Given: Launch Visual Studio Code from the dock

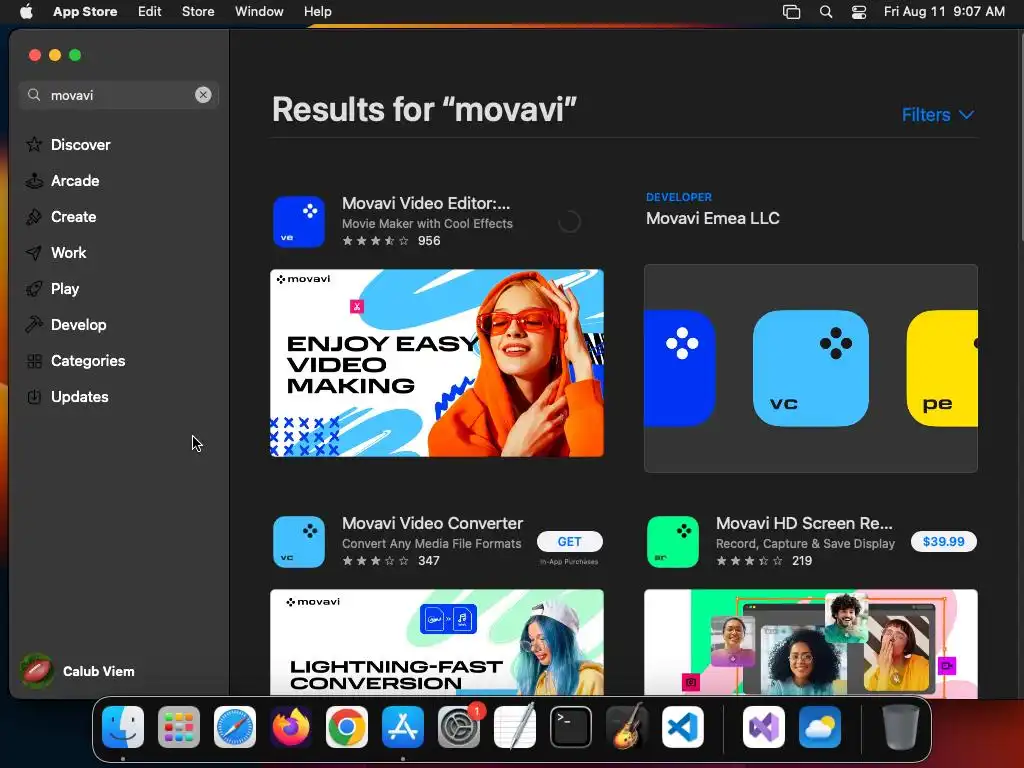Looking at the screenshot, I should pyautogui.click(x=683, y=727).
